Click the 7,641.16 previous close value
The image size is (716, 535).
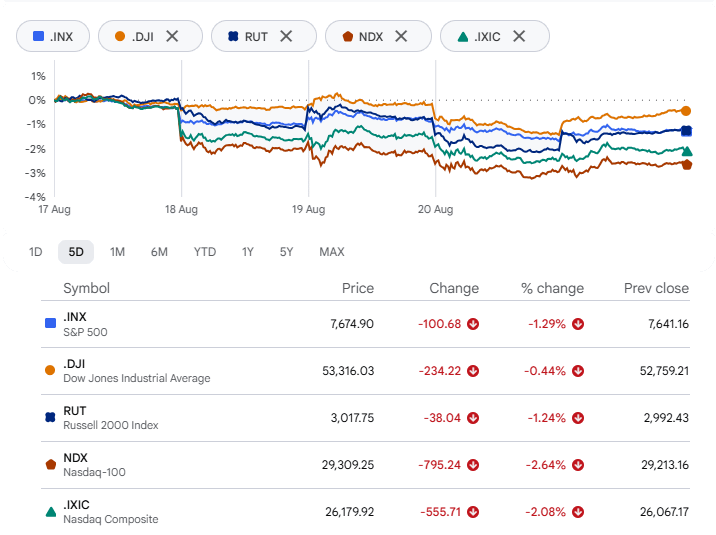(x=669, y=324)
